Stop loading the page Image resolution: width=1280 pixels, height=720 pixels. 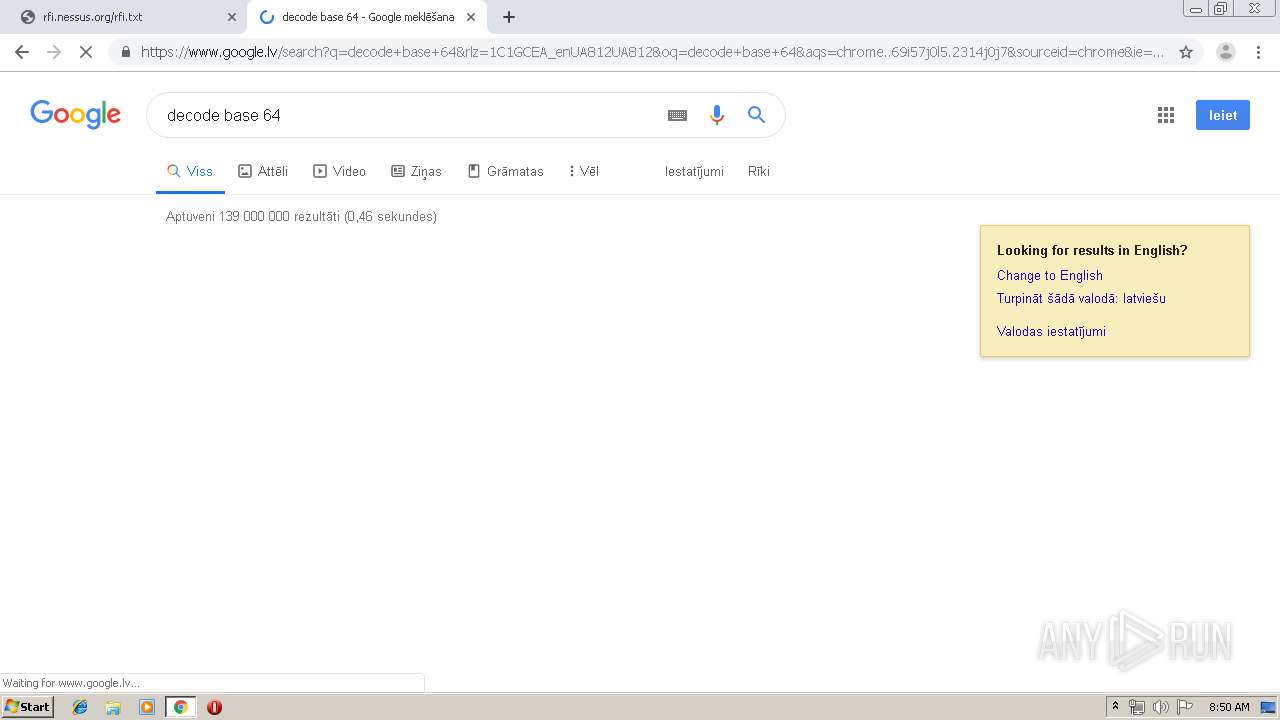(x=86, y=52)
